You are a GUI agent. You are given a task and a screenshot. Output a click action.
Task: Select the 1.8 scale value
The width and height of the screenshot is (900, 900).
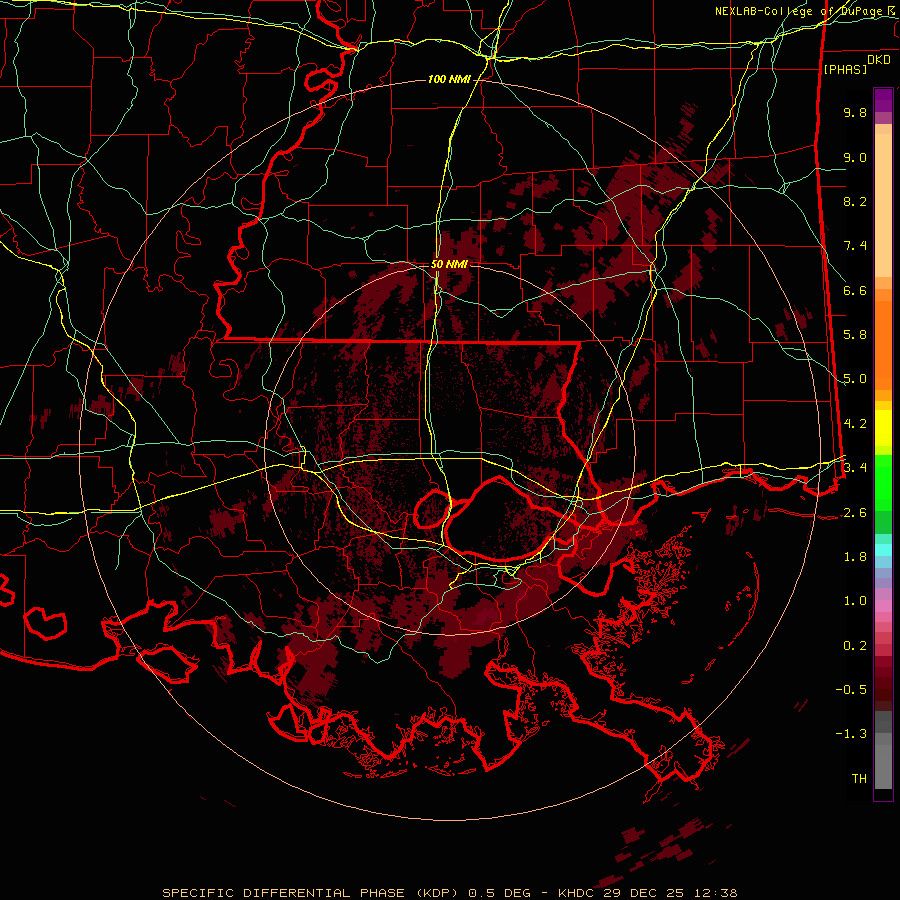tap(855, 557)
